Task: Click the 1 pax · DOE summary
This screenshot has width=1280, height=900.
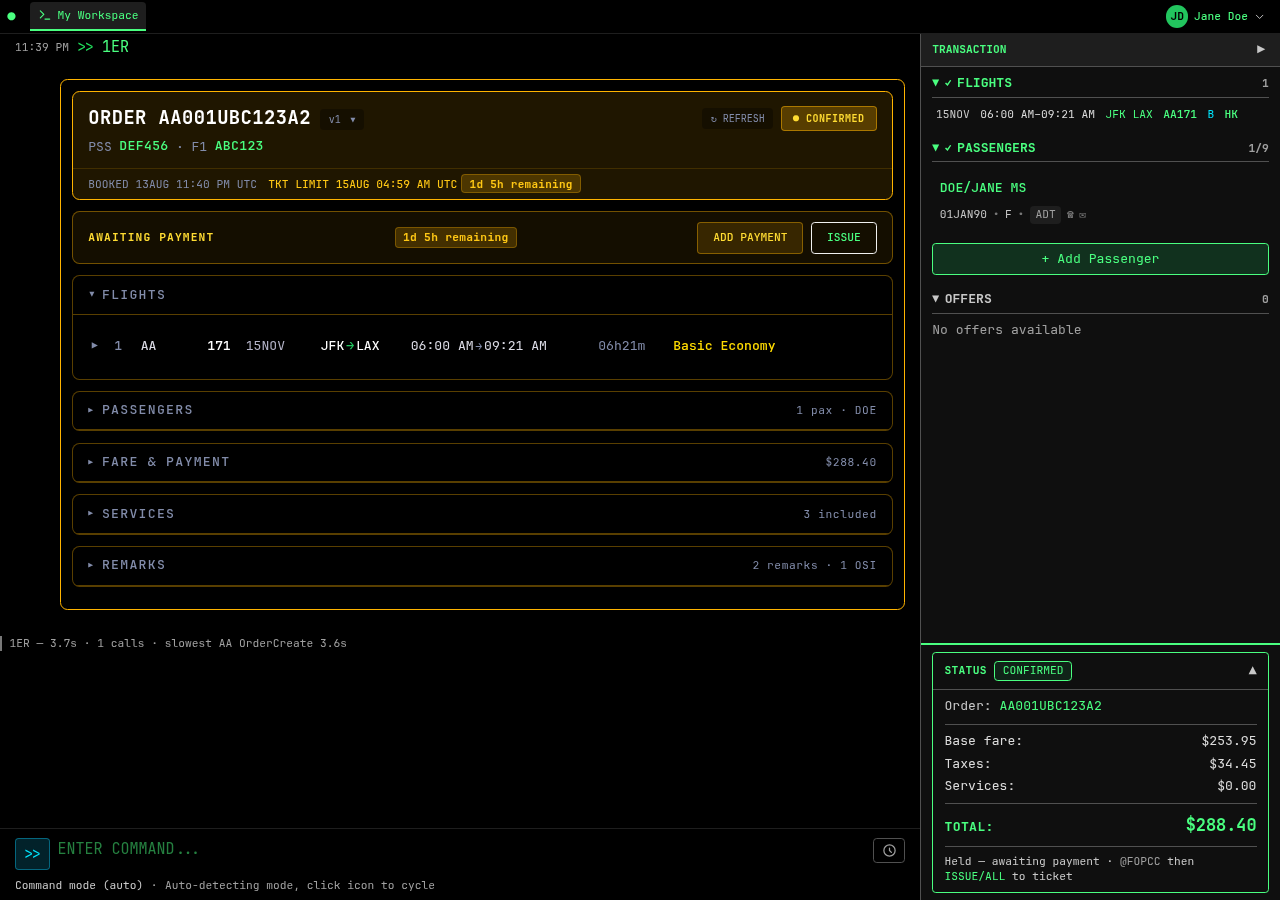Action: coord(836,410)
